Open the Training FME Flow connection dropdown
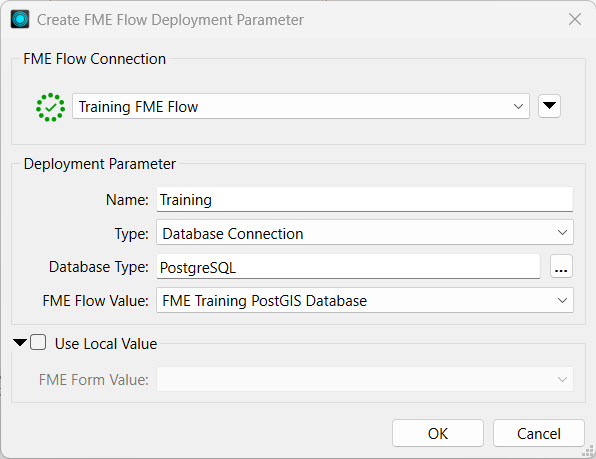596x459 pixels. (301, 106)
